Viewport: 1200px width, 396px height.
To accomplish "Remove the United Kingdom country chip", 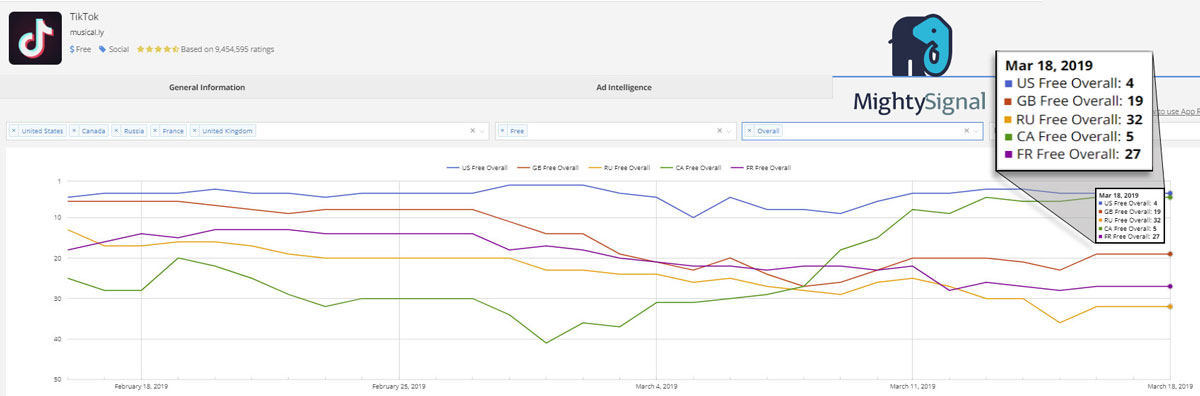I will pyautogui.click(x=196, y=131).
